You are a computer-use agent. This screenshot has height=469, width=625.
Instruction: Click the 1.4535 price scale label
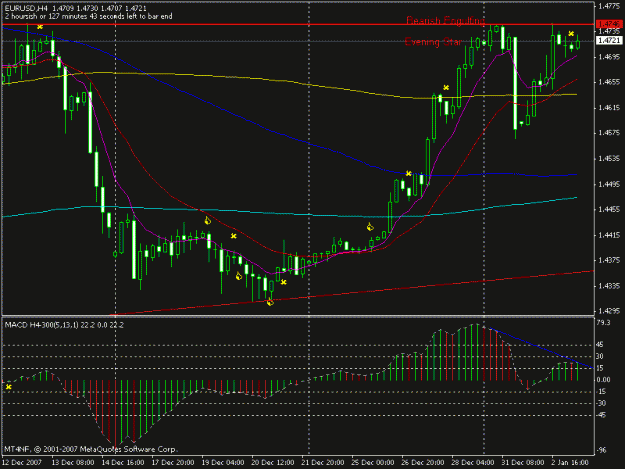click(609, 158)
